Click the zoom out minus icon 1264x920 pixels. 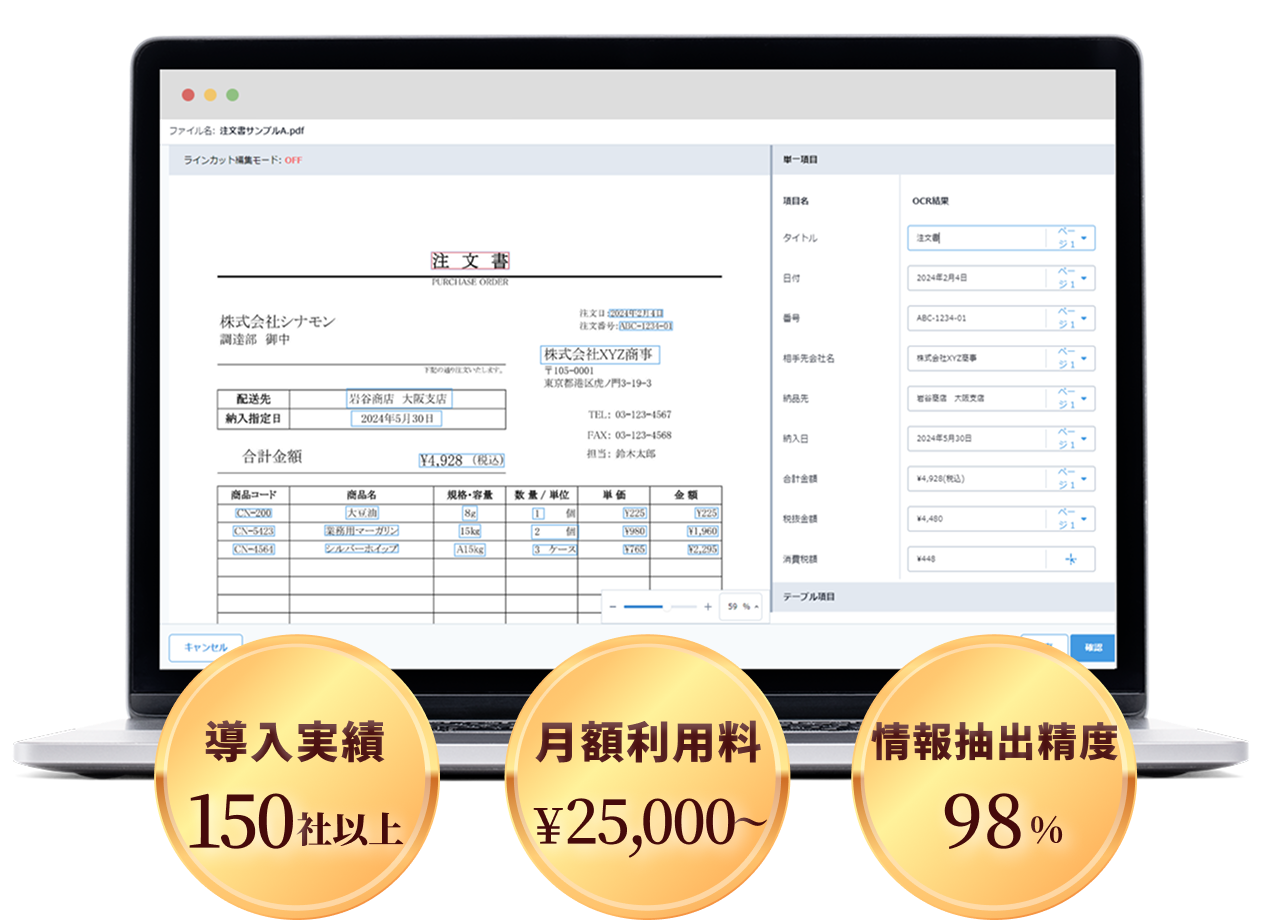[x=613, y=607]
